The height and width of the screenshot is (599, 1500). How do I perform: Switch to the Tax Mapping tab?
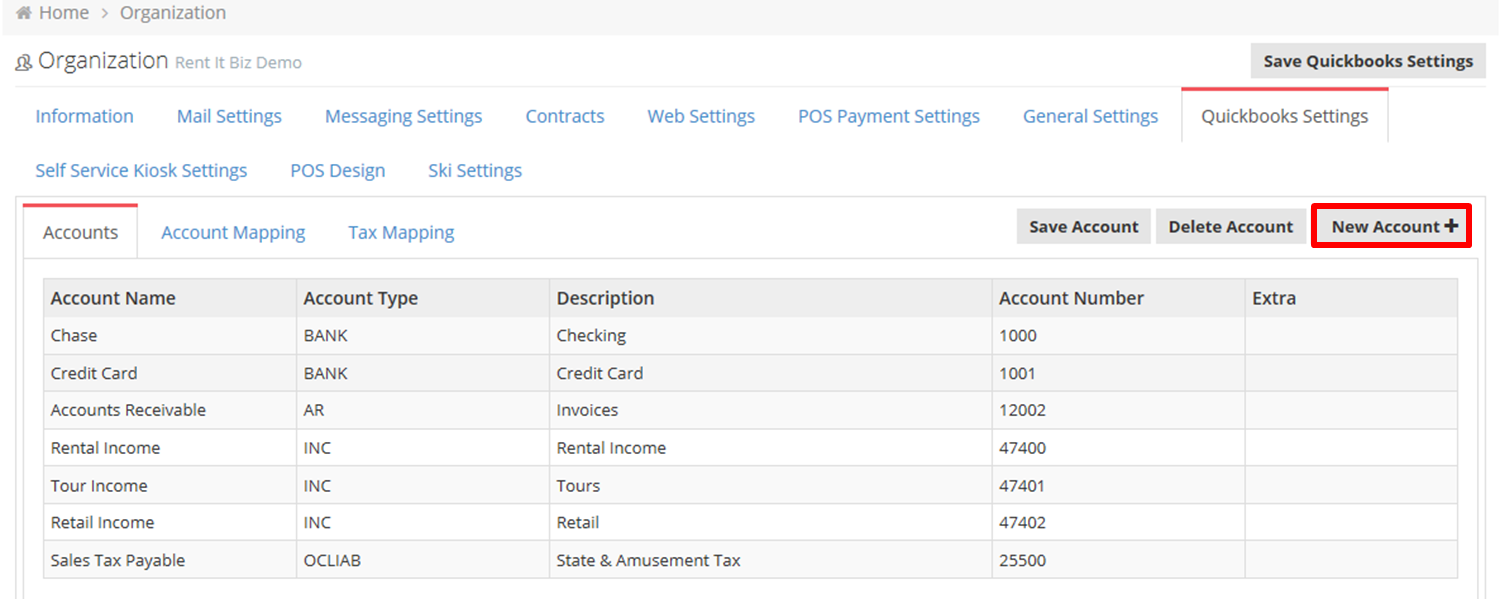tap(401, 232)
